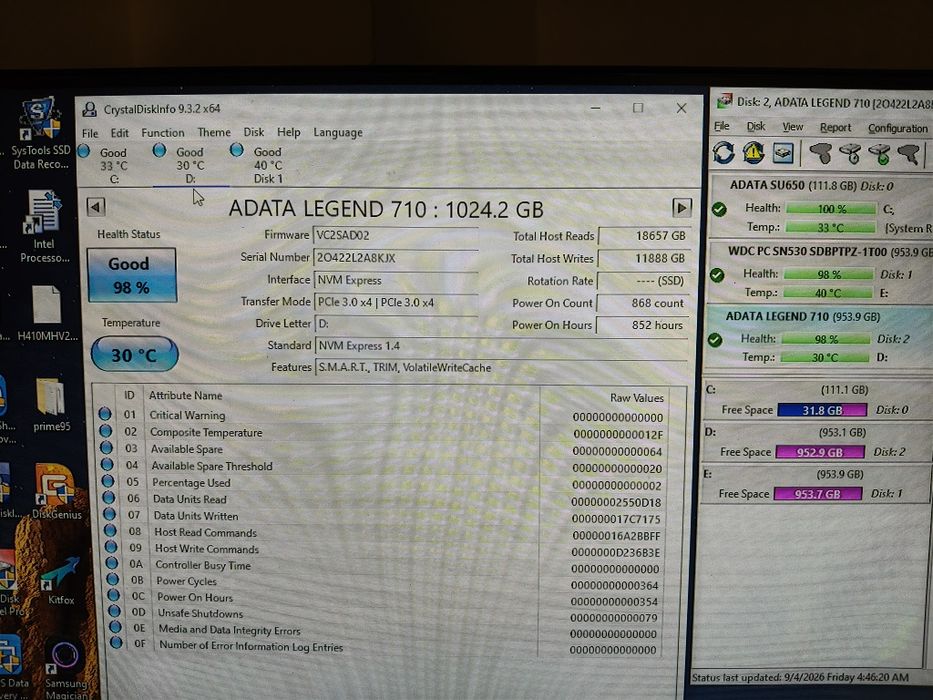Select ADATA SU650 disk in Sentinel list

click(821, 206)
